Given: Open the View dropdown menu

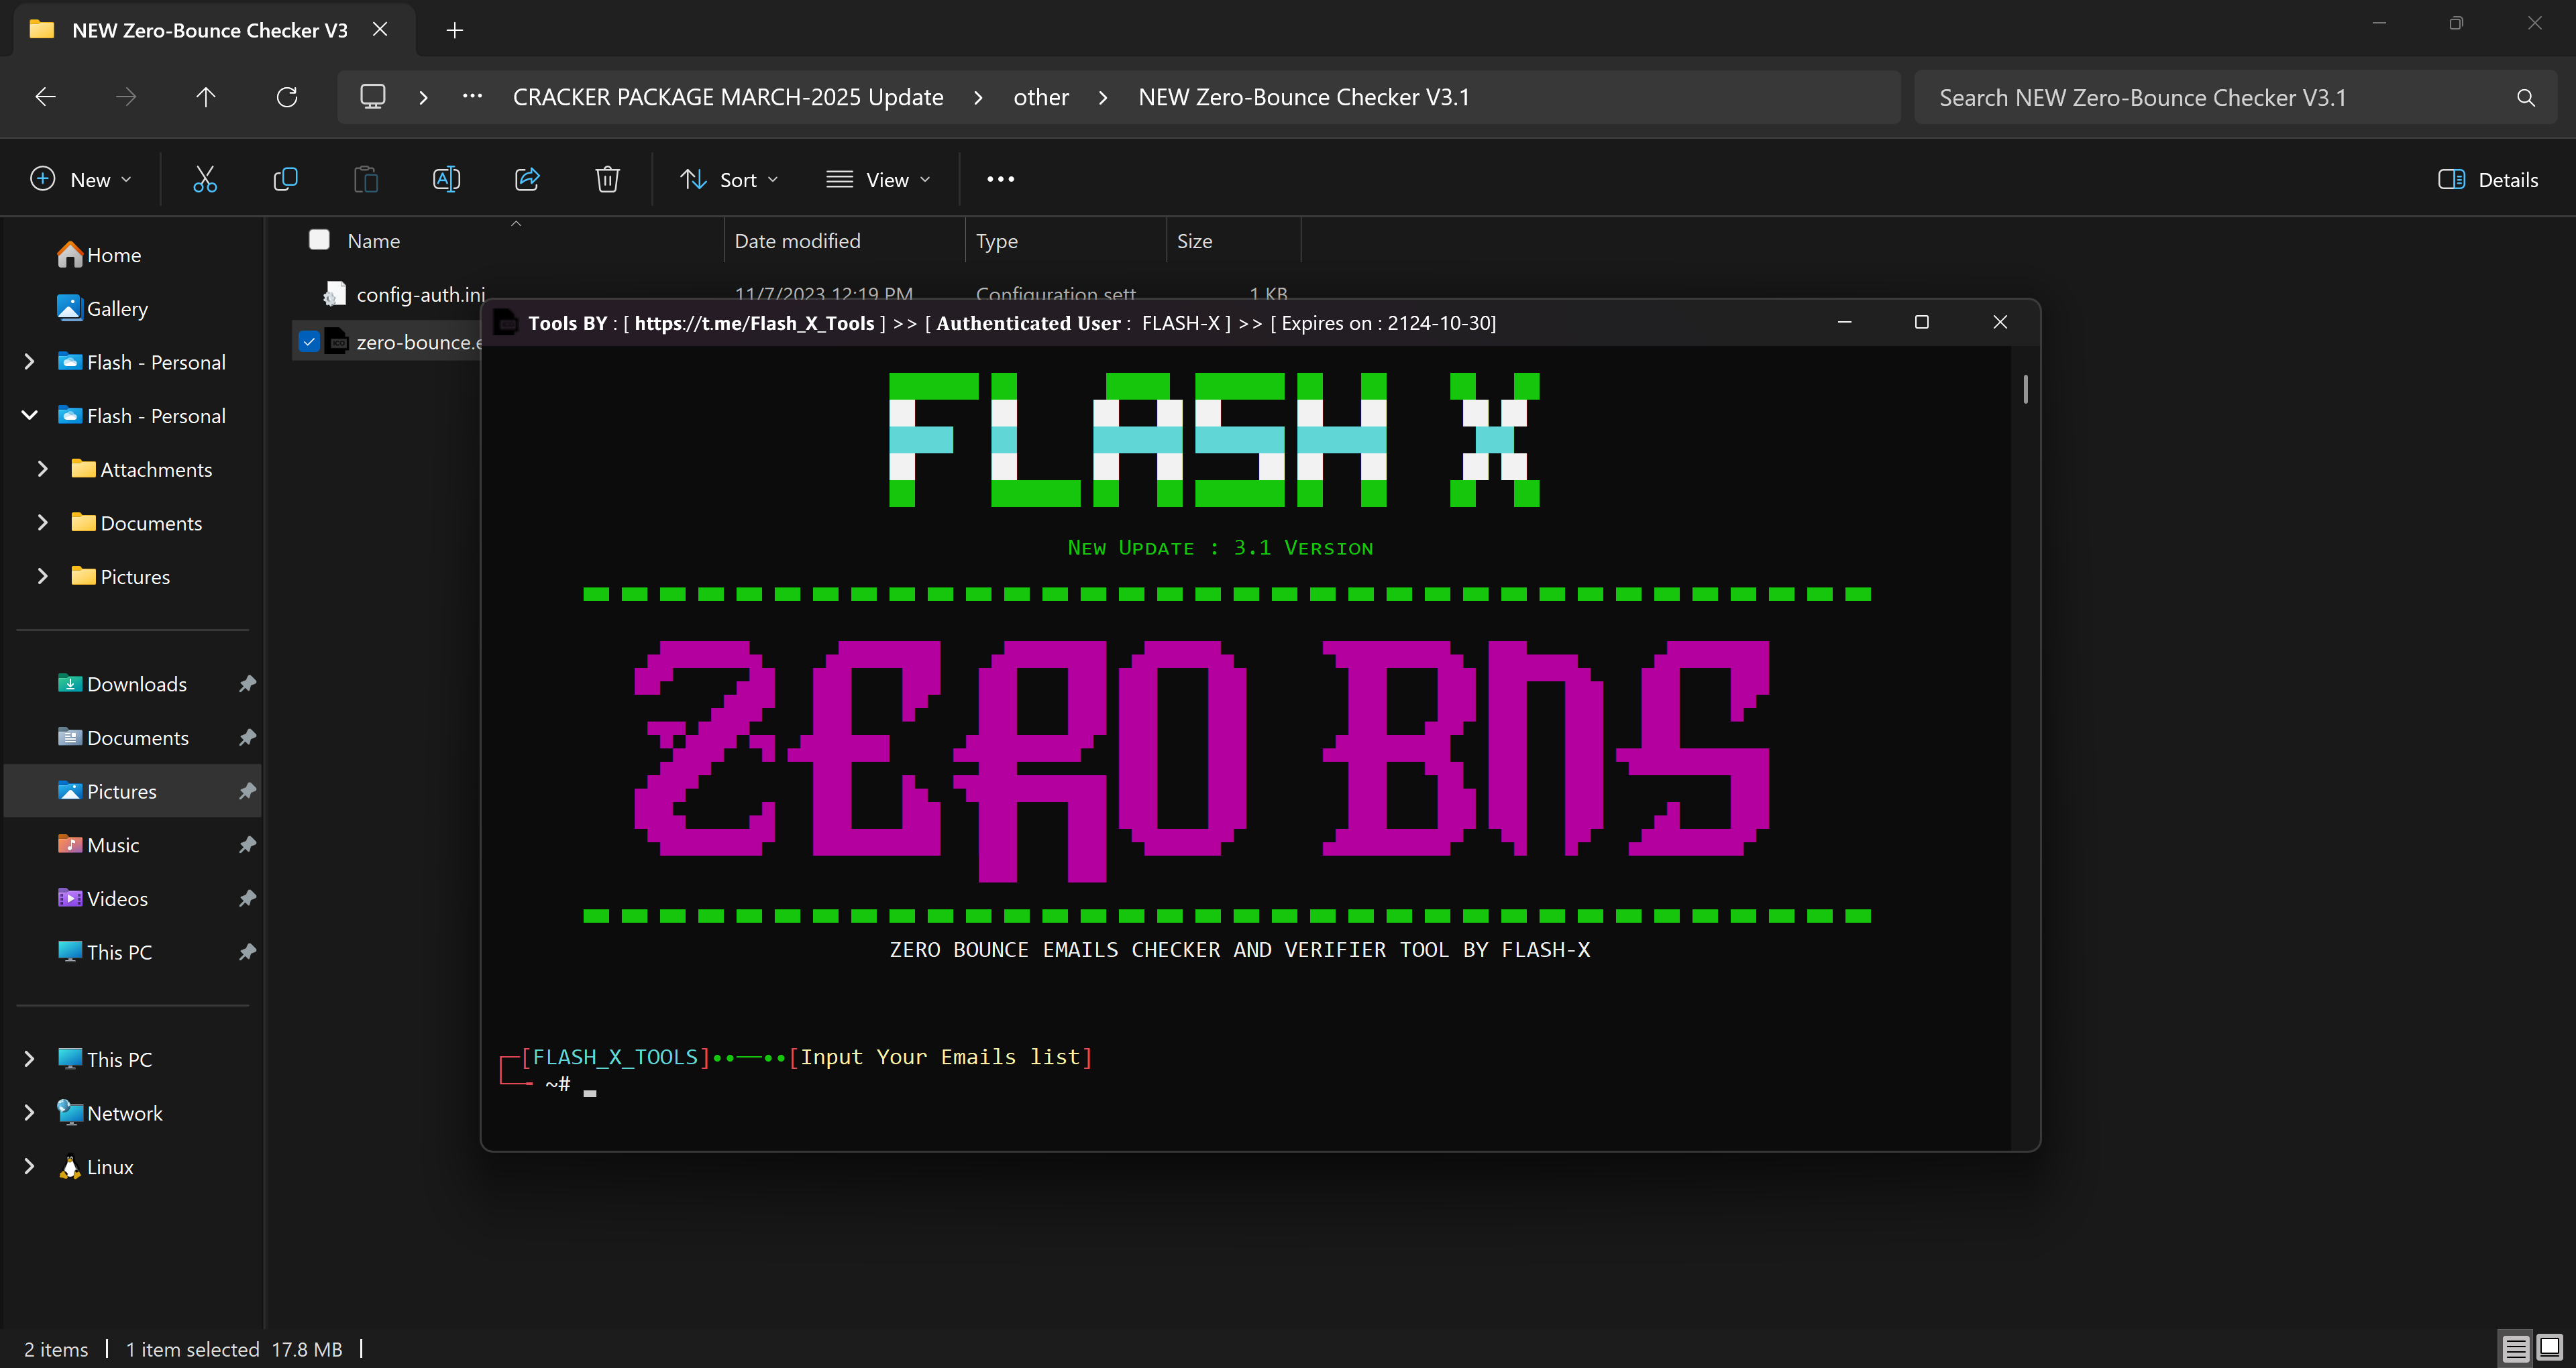Looking at the screenshot, I should coord(878,180).
